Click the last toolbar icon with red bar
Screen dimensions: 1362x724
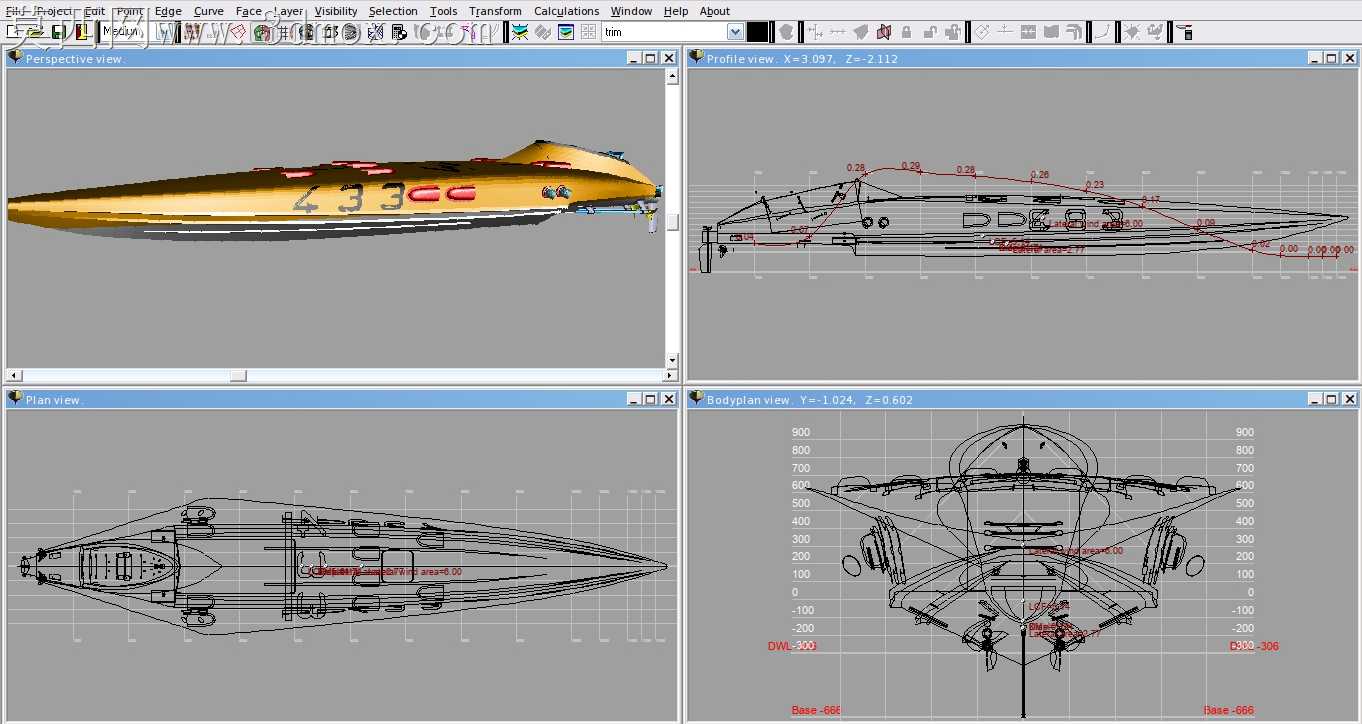click(1185, 32)
